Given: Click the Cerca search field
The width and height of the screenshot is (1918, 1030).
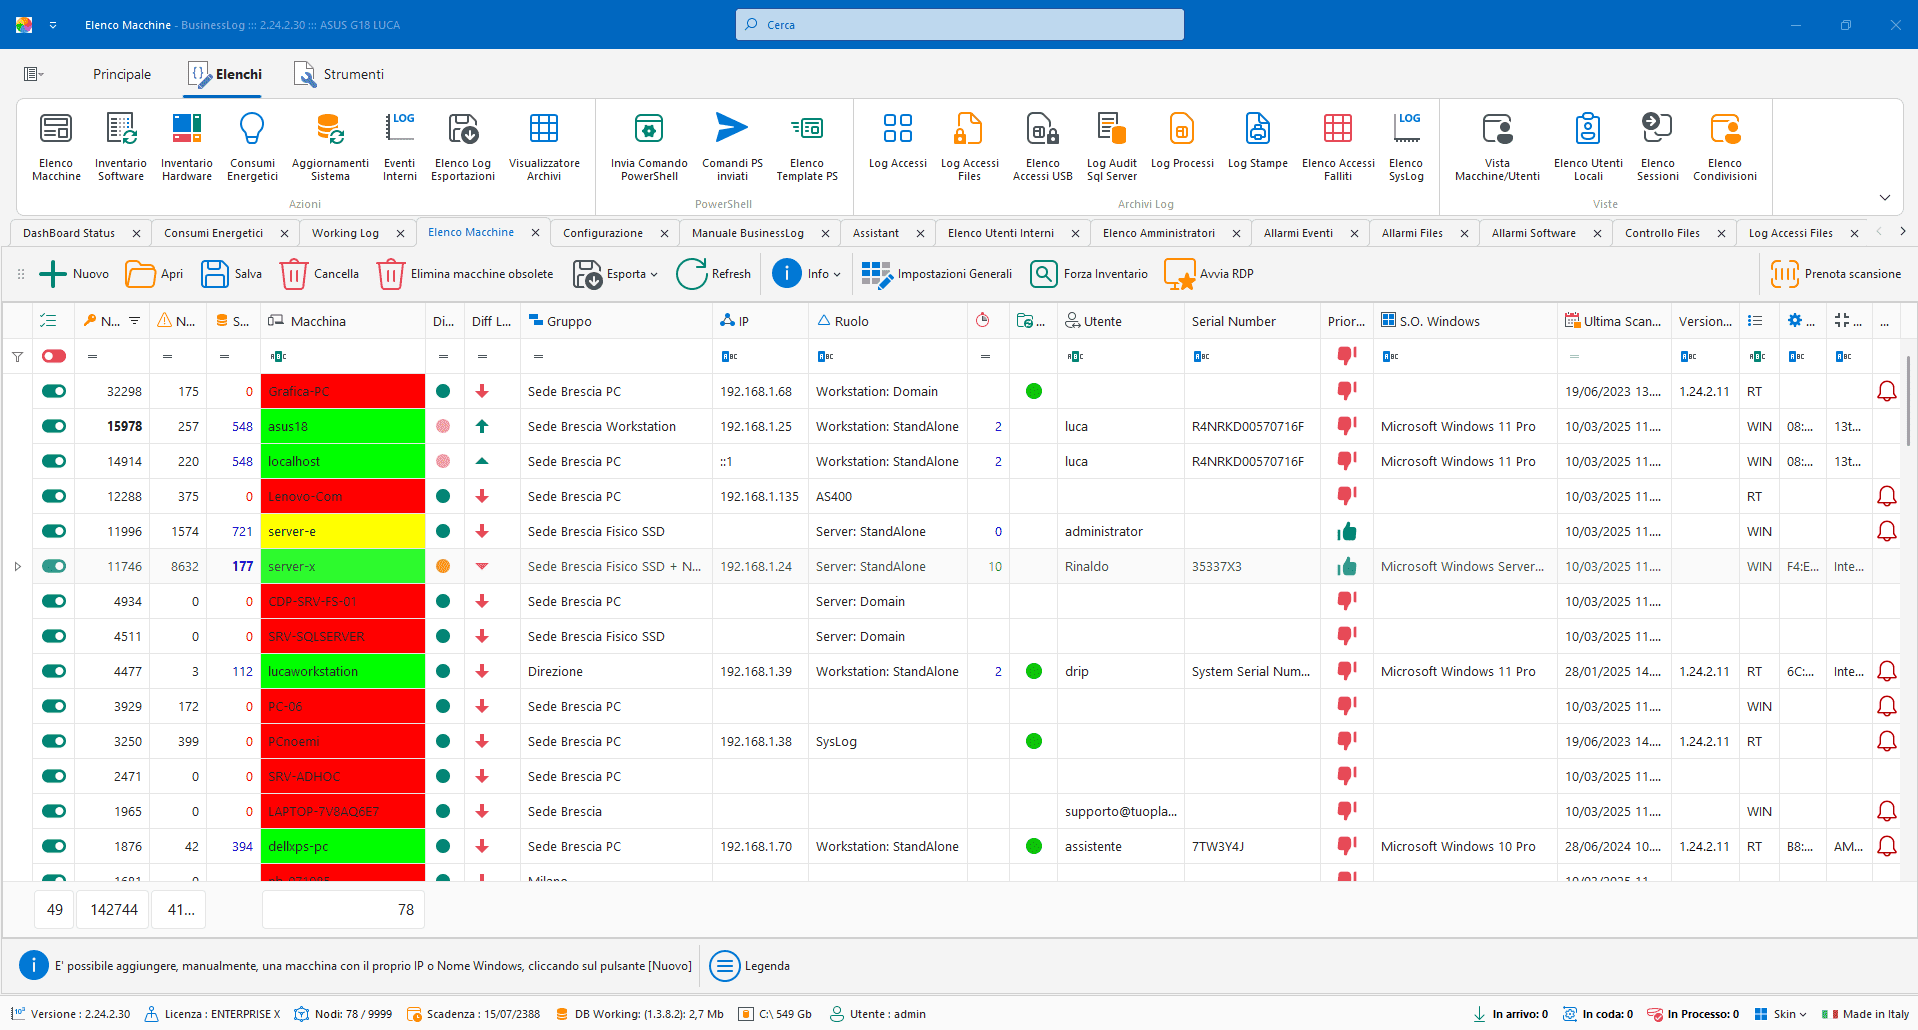Looking at the screenshot, I should (x=960, y=25).
